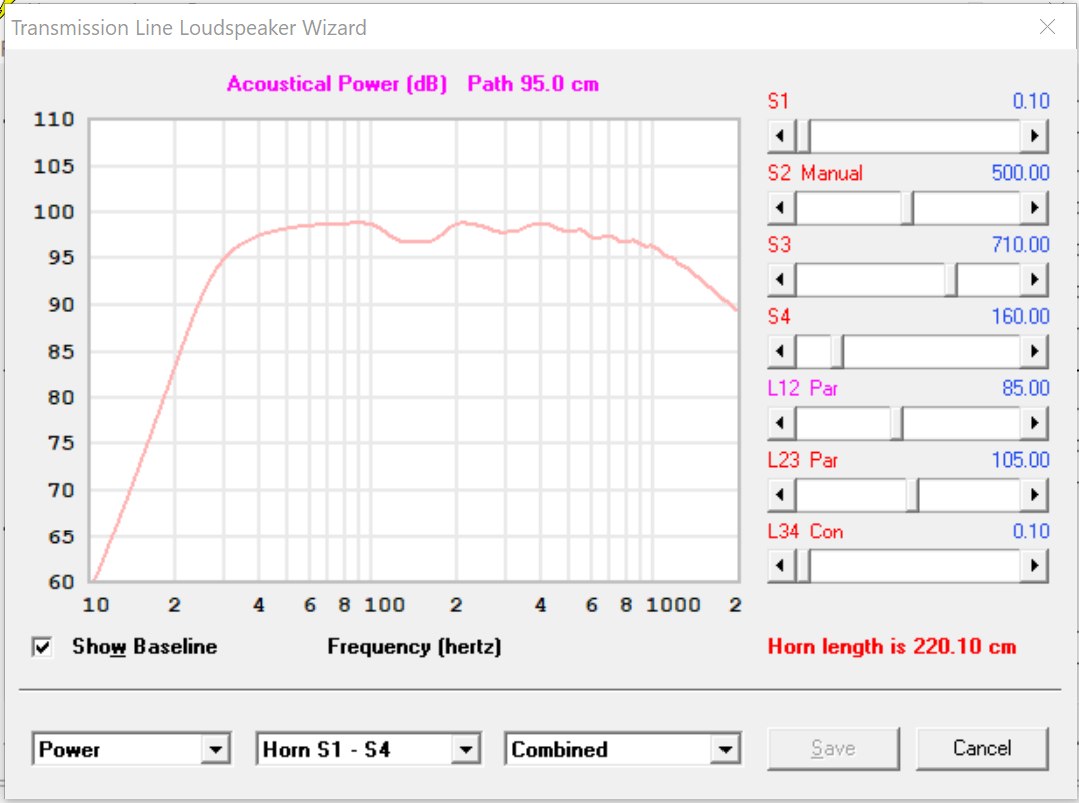This screenshot has height=803, width=1079.
Task: Click the S2 value 500.00
Action: point(1021,173)
